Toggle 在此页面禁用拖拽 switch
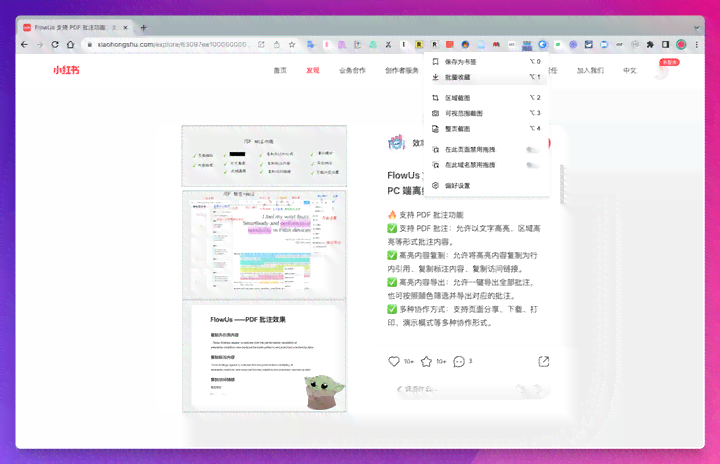 coord(532,149)
